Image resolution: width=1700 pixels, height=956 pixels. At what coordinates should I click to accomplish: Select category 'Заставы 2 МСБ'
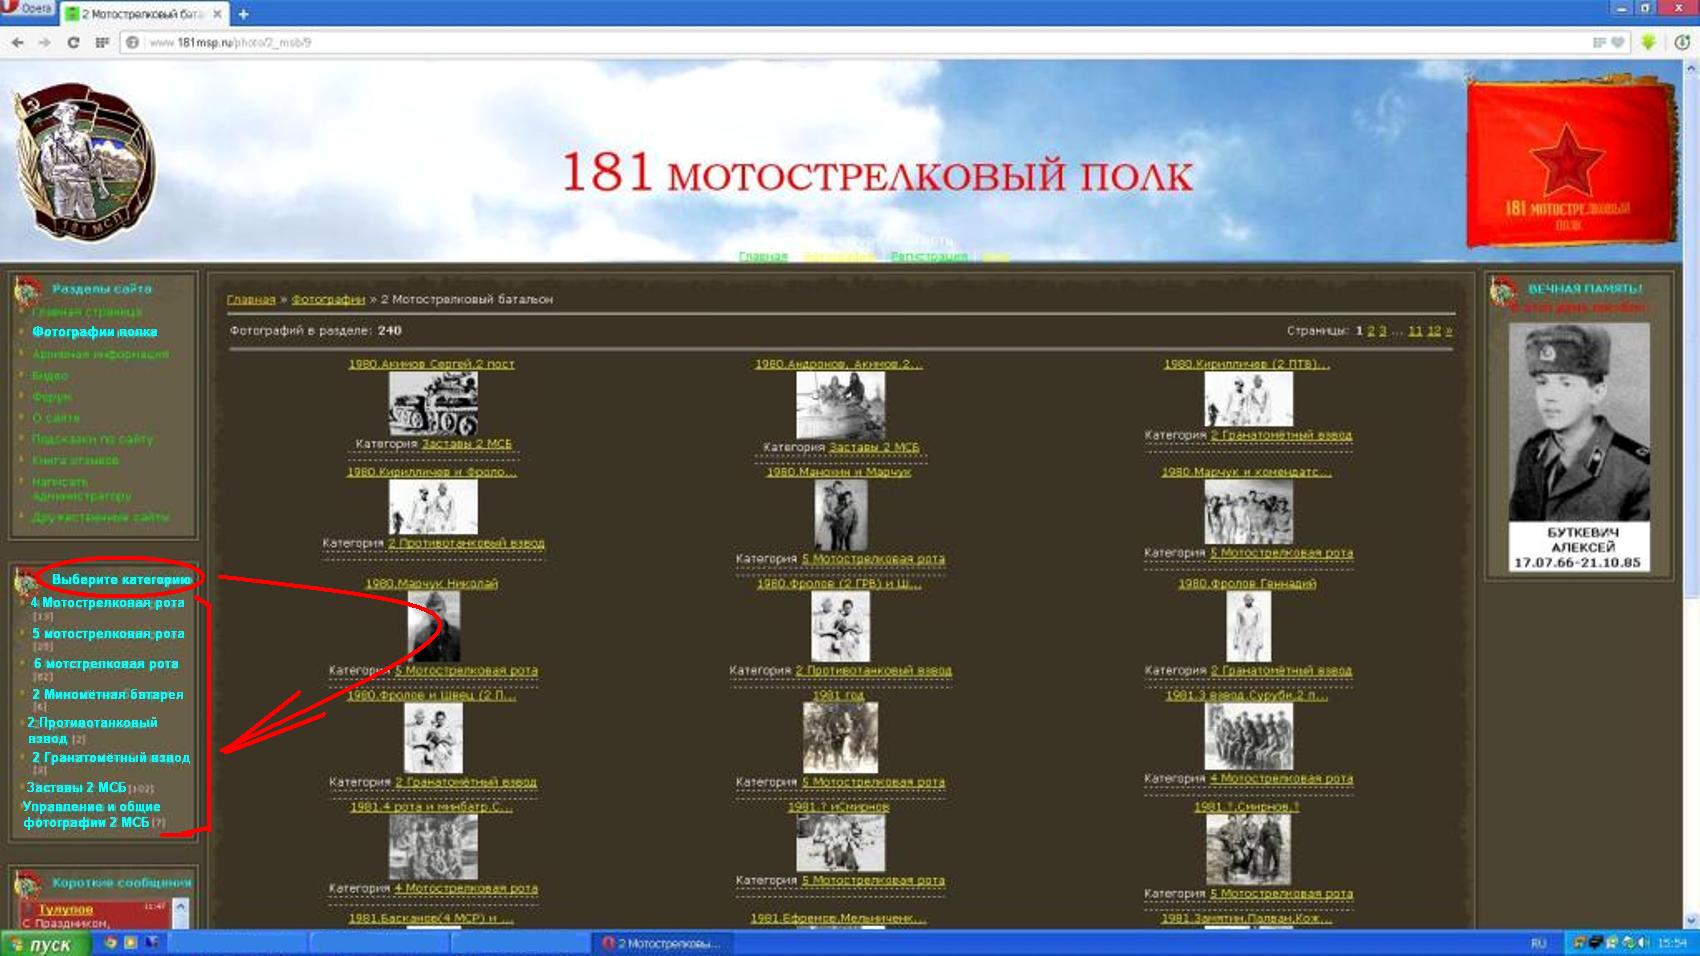[76, 788]
